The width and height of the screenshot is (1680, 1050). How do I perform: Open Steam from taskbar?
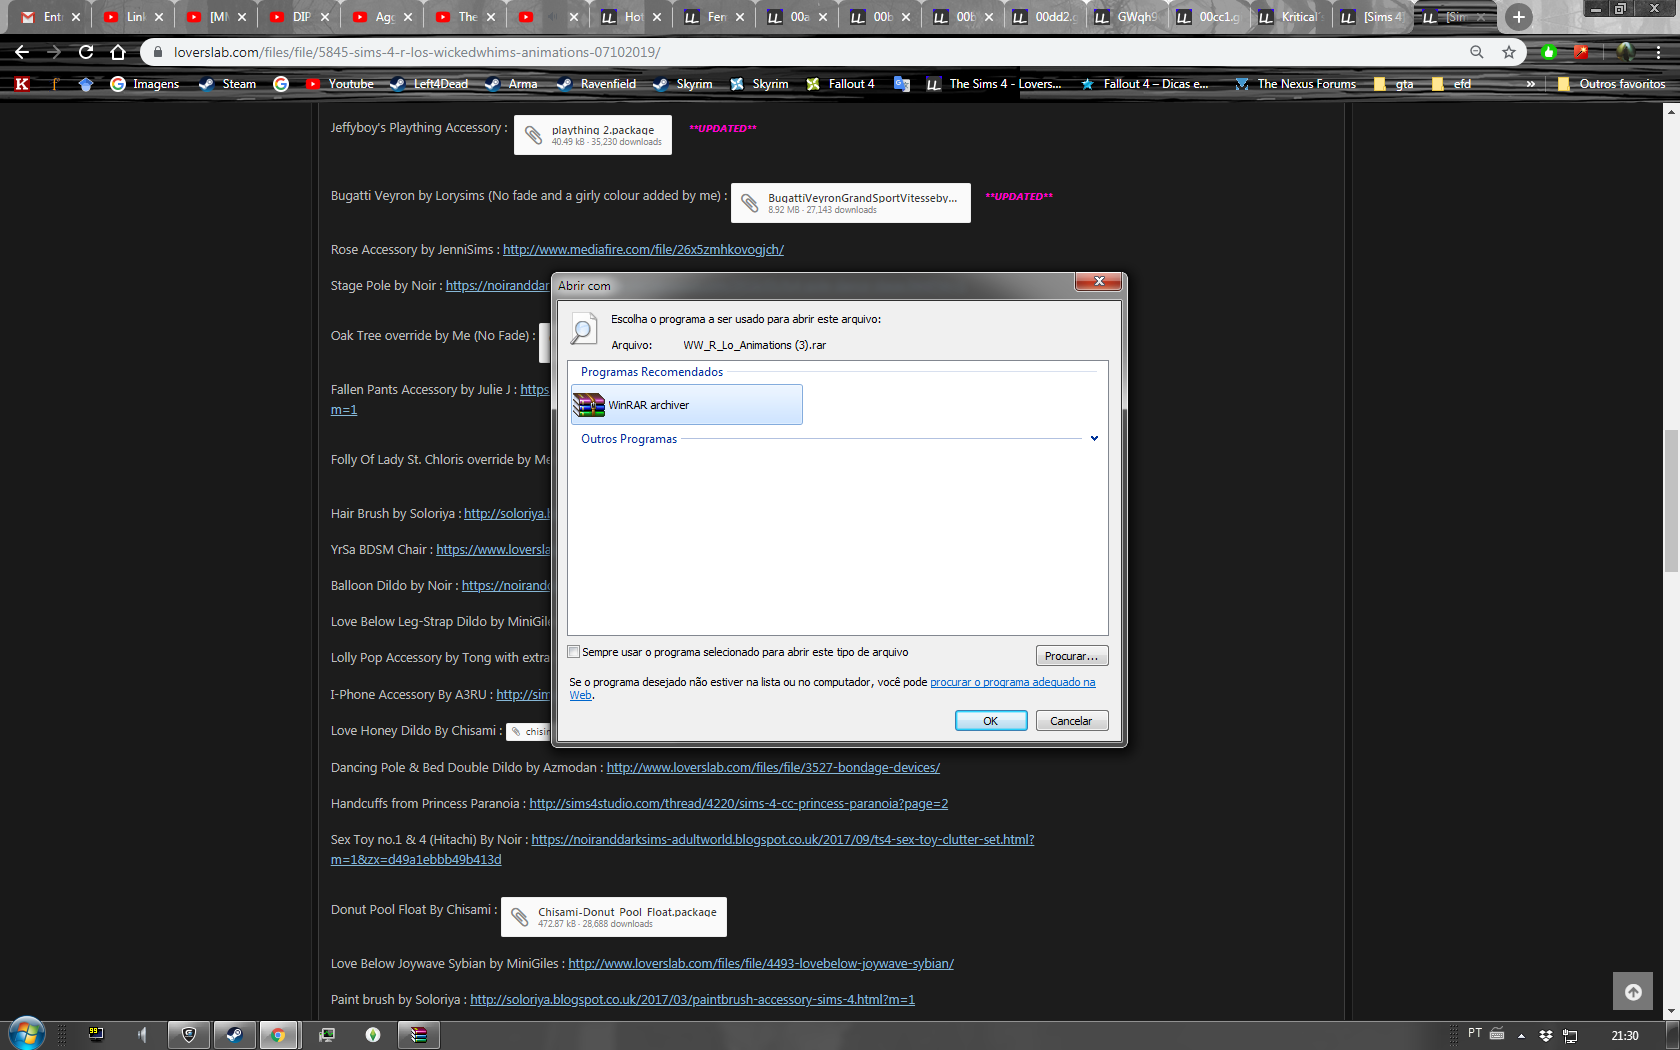pos(234,1035)
